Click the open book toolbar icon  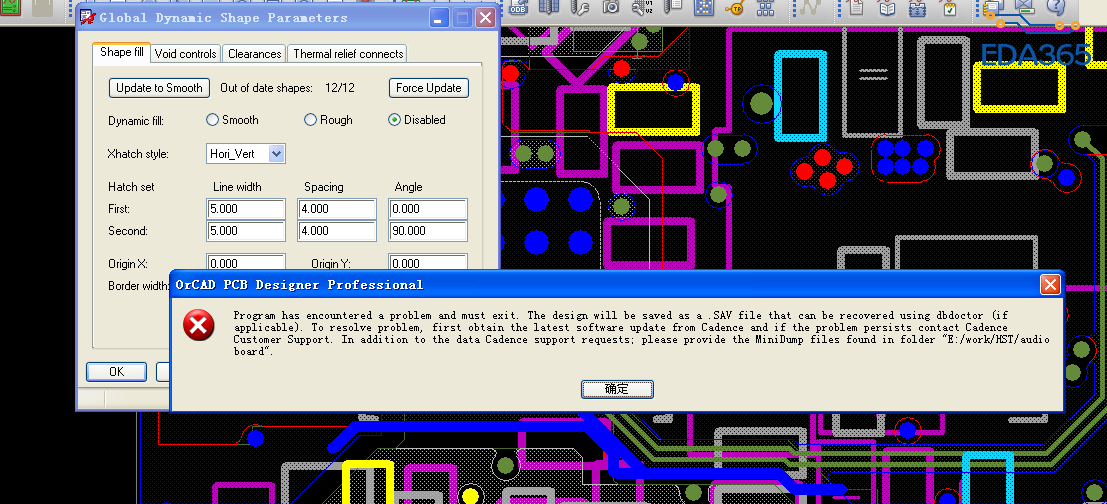pos(887,8)
